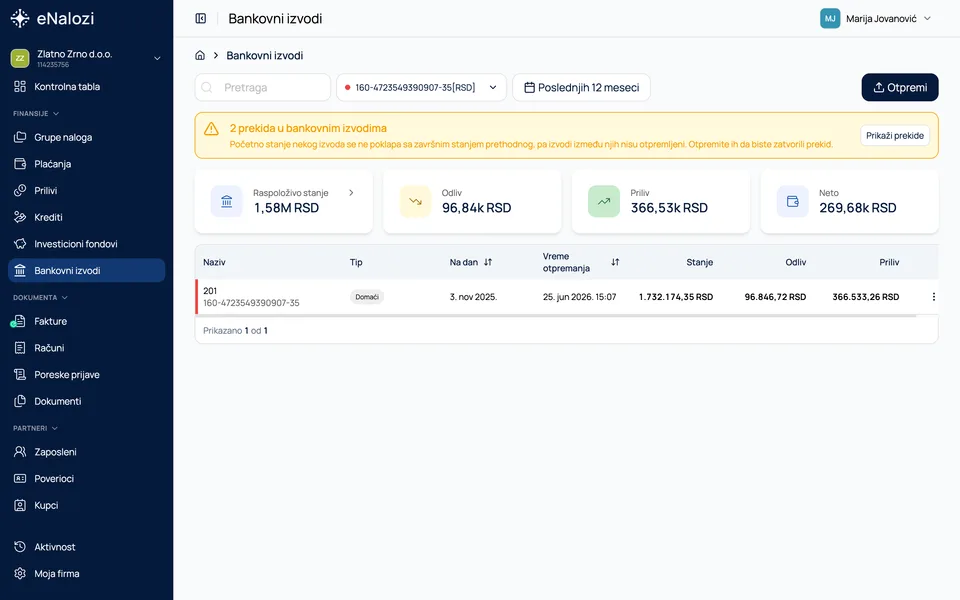Collapse the Partneri sidebar section
Screen dimensions: 960x600
click(x=36, y=429)
